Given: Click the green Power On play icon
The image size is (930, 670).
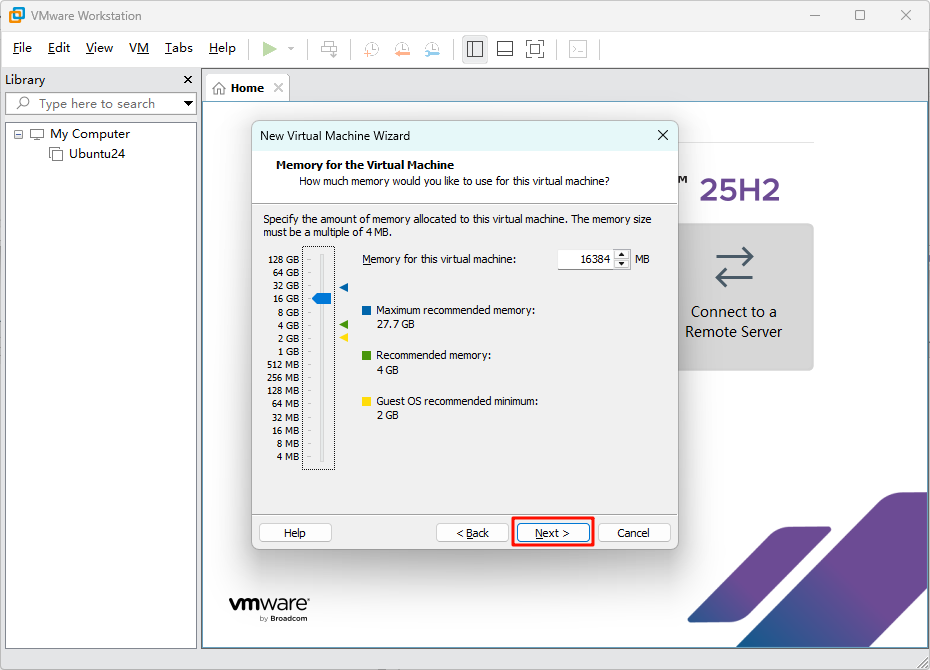Looking at the screenshot, I should [269, 49].
